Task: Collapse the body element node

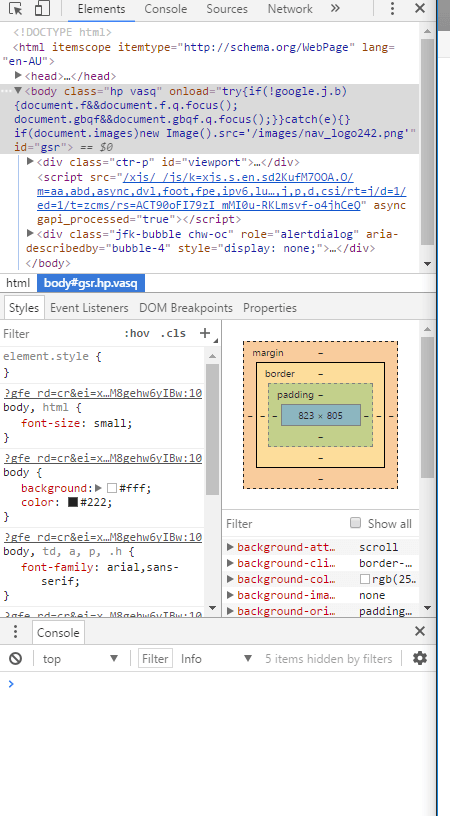Action: pyautogui.click(x=19, y=91)
